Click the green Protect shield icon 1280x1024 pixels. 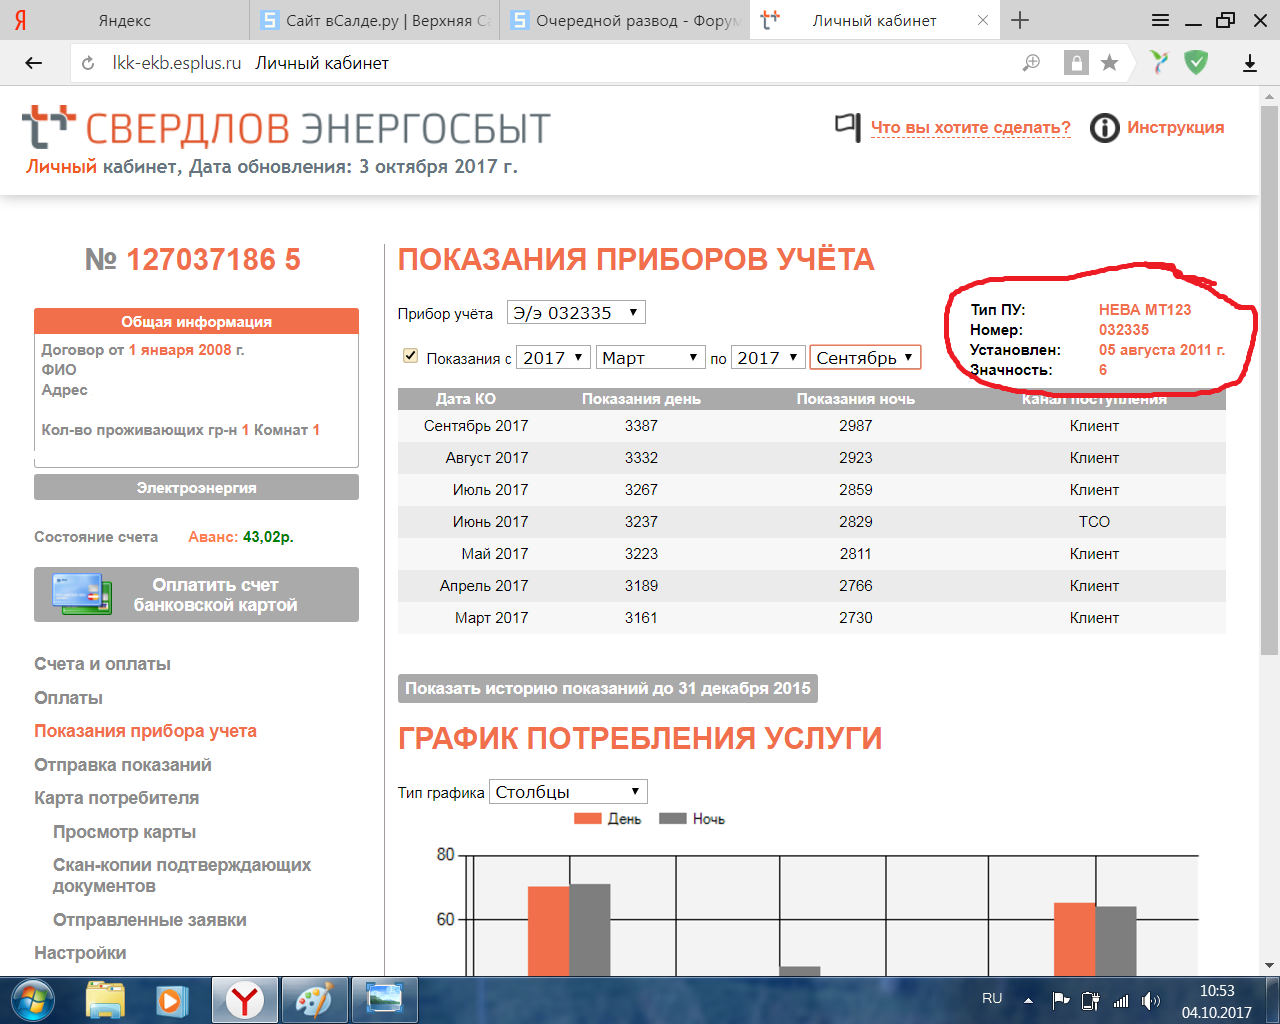1195,63
